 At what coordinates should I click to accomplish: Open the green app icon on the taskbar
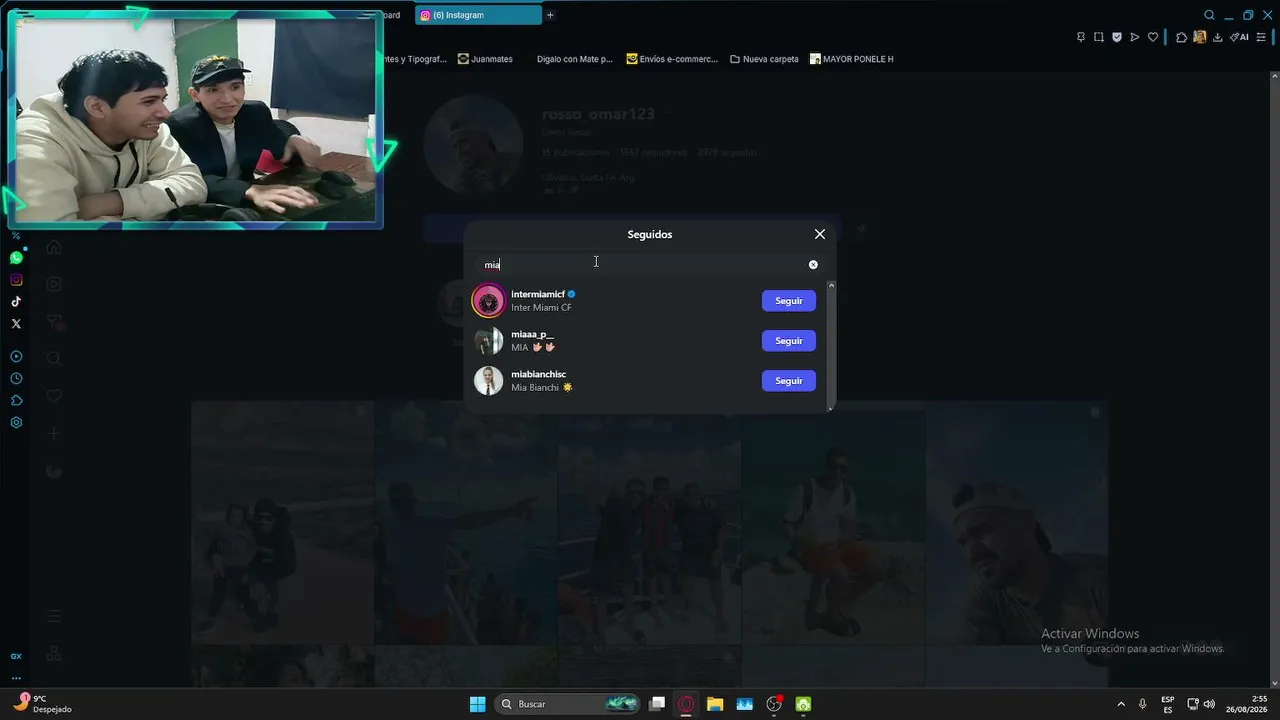point(803,704)
